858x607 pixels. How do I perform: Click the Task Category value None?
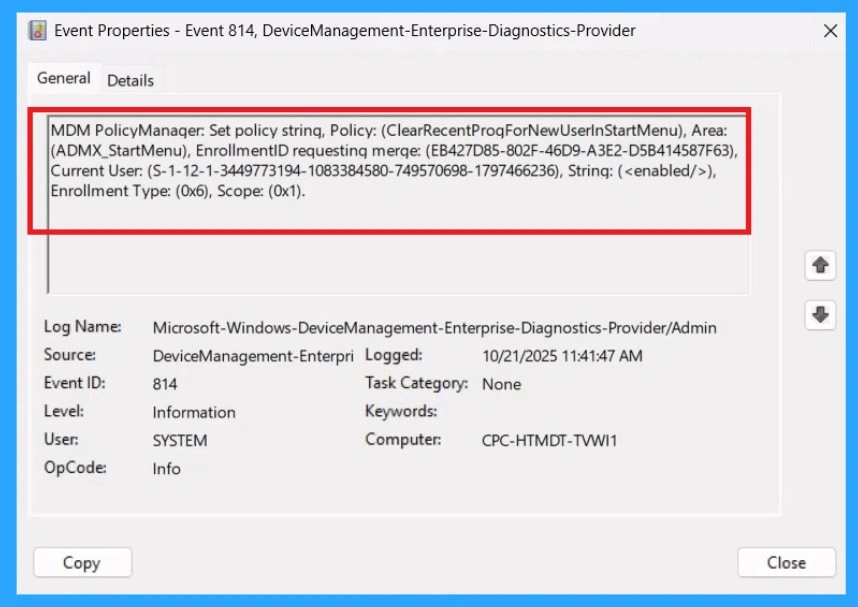click(x=501, y=383)
